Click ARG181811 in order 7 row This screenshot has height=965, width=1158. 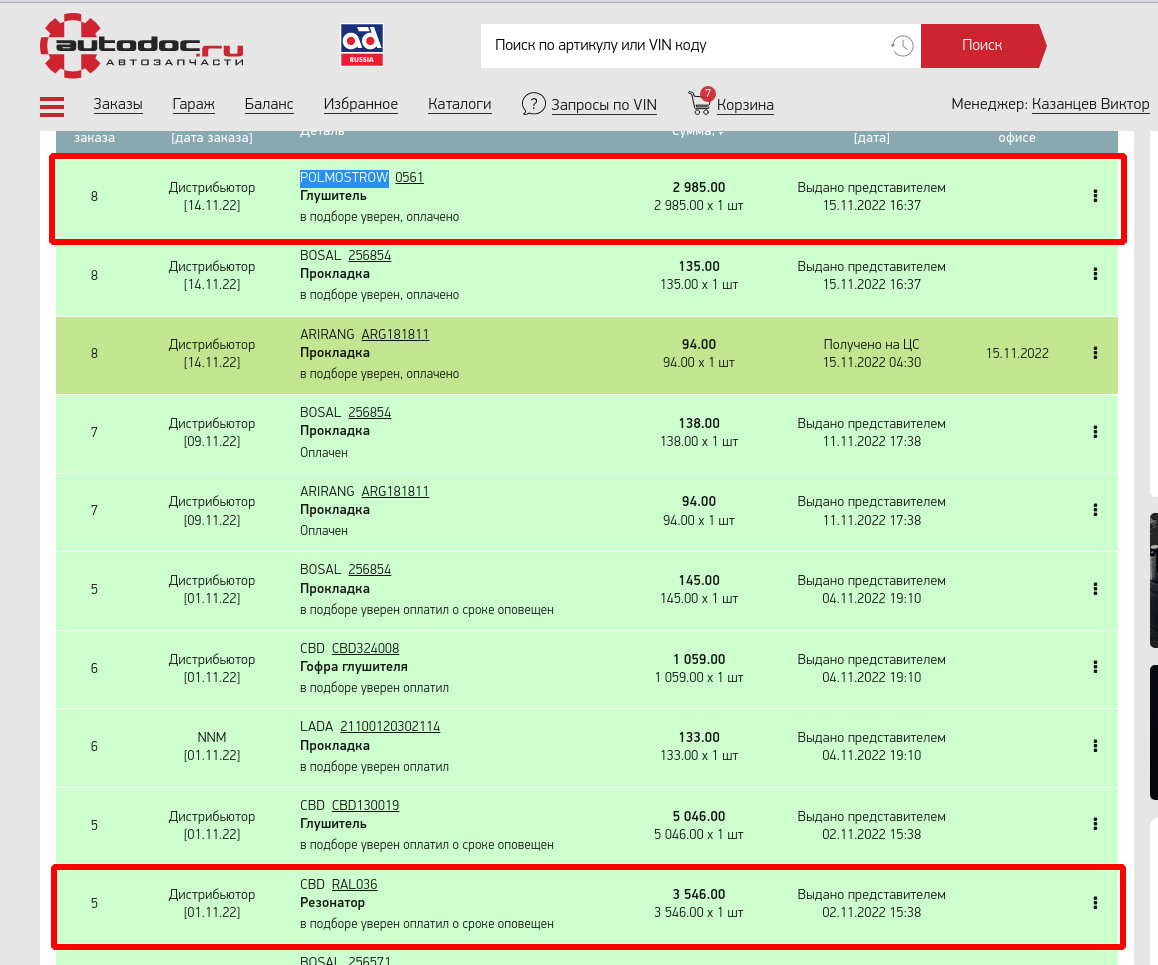395,492
